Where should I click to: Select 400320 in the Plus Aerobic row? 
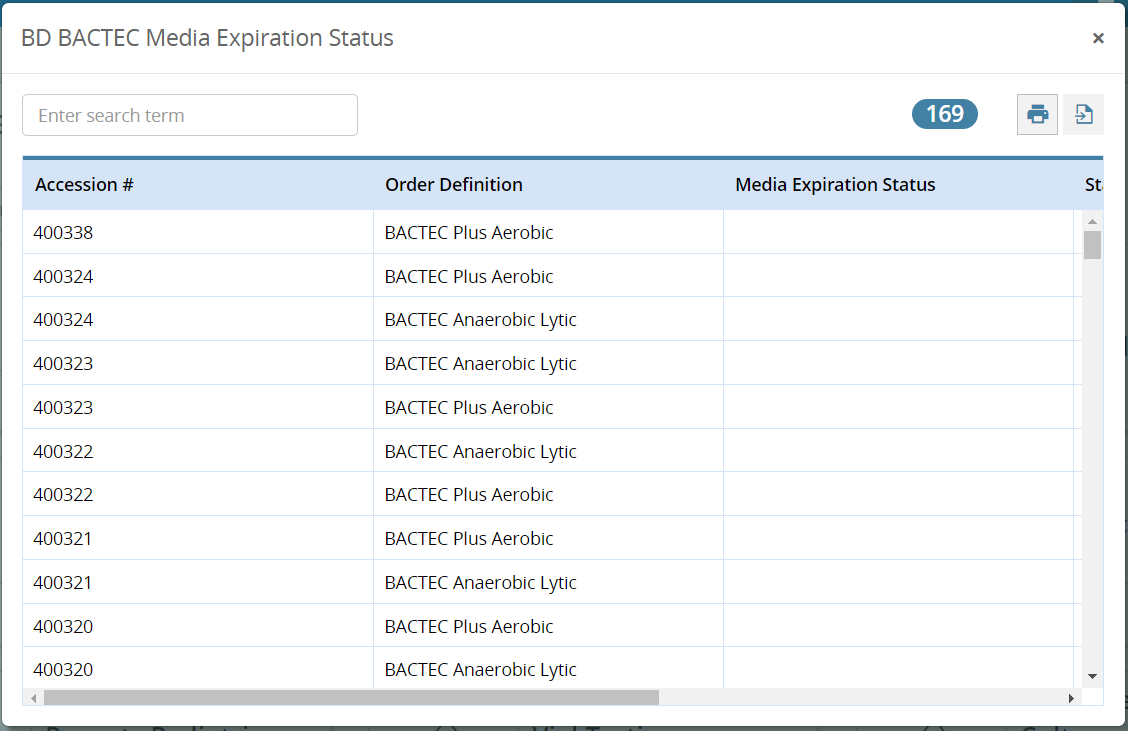[198, 626]
